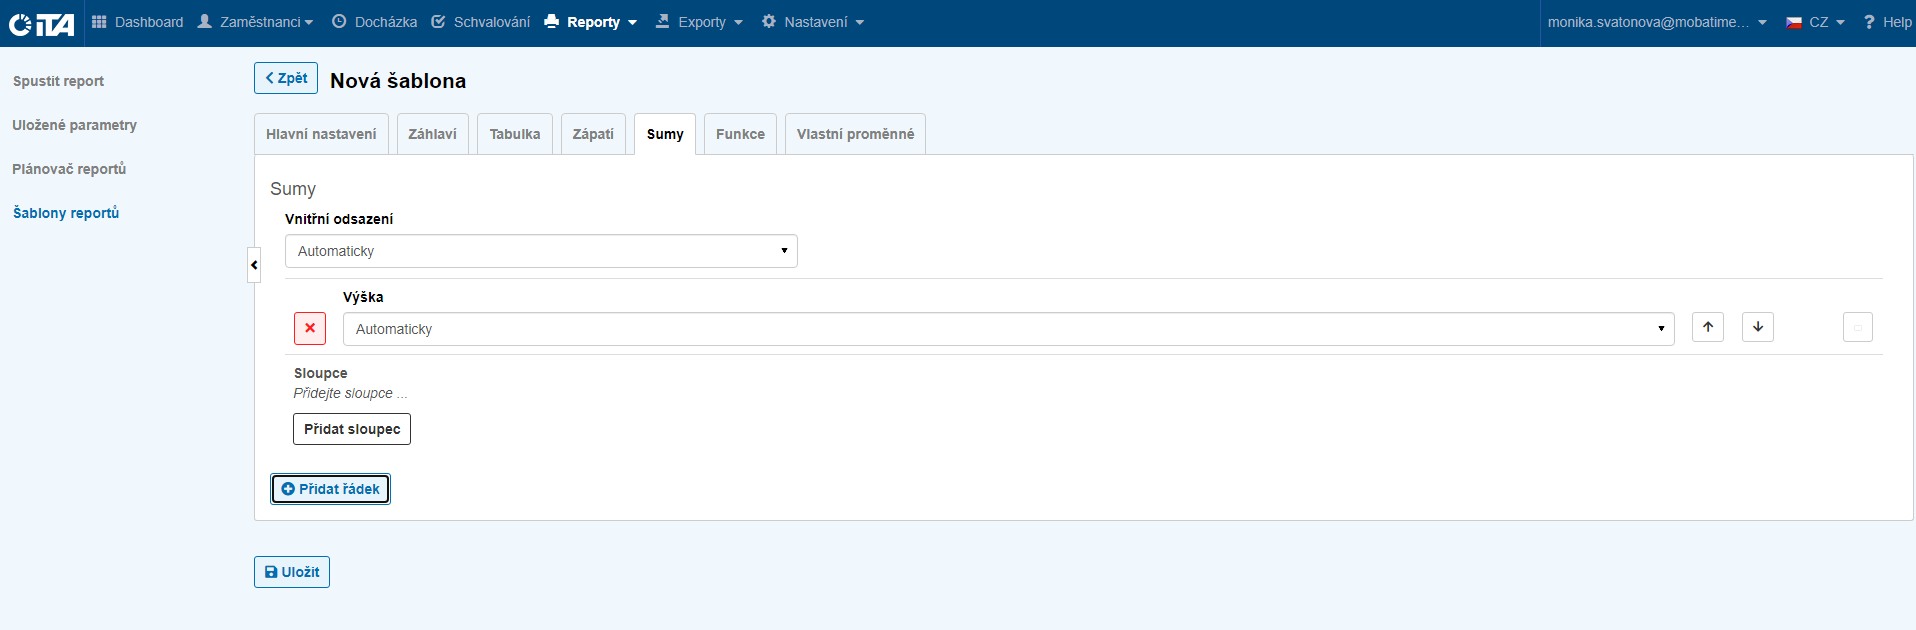
Task: Open the Výška dropdown
Action: (1008, 329)
